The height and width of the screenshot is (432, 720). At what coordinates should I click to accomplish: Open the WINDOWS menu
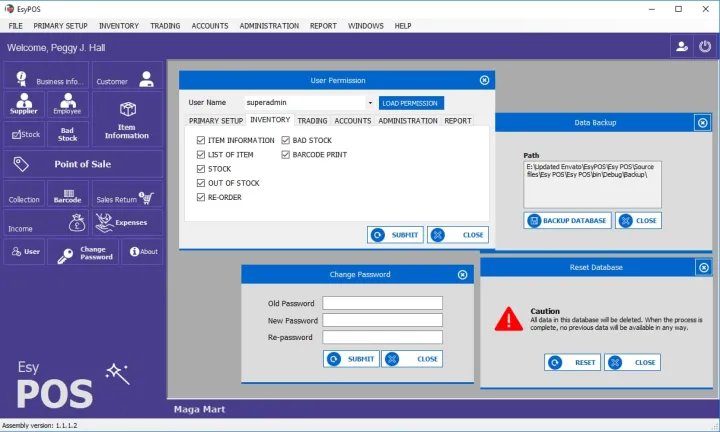[366, 26]
